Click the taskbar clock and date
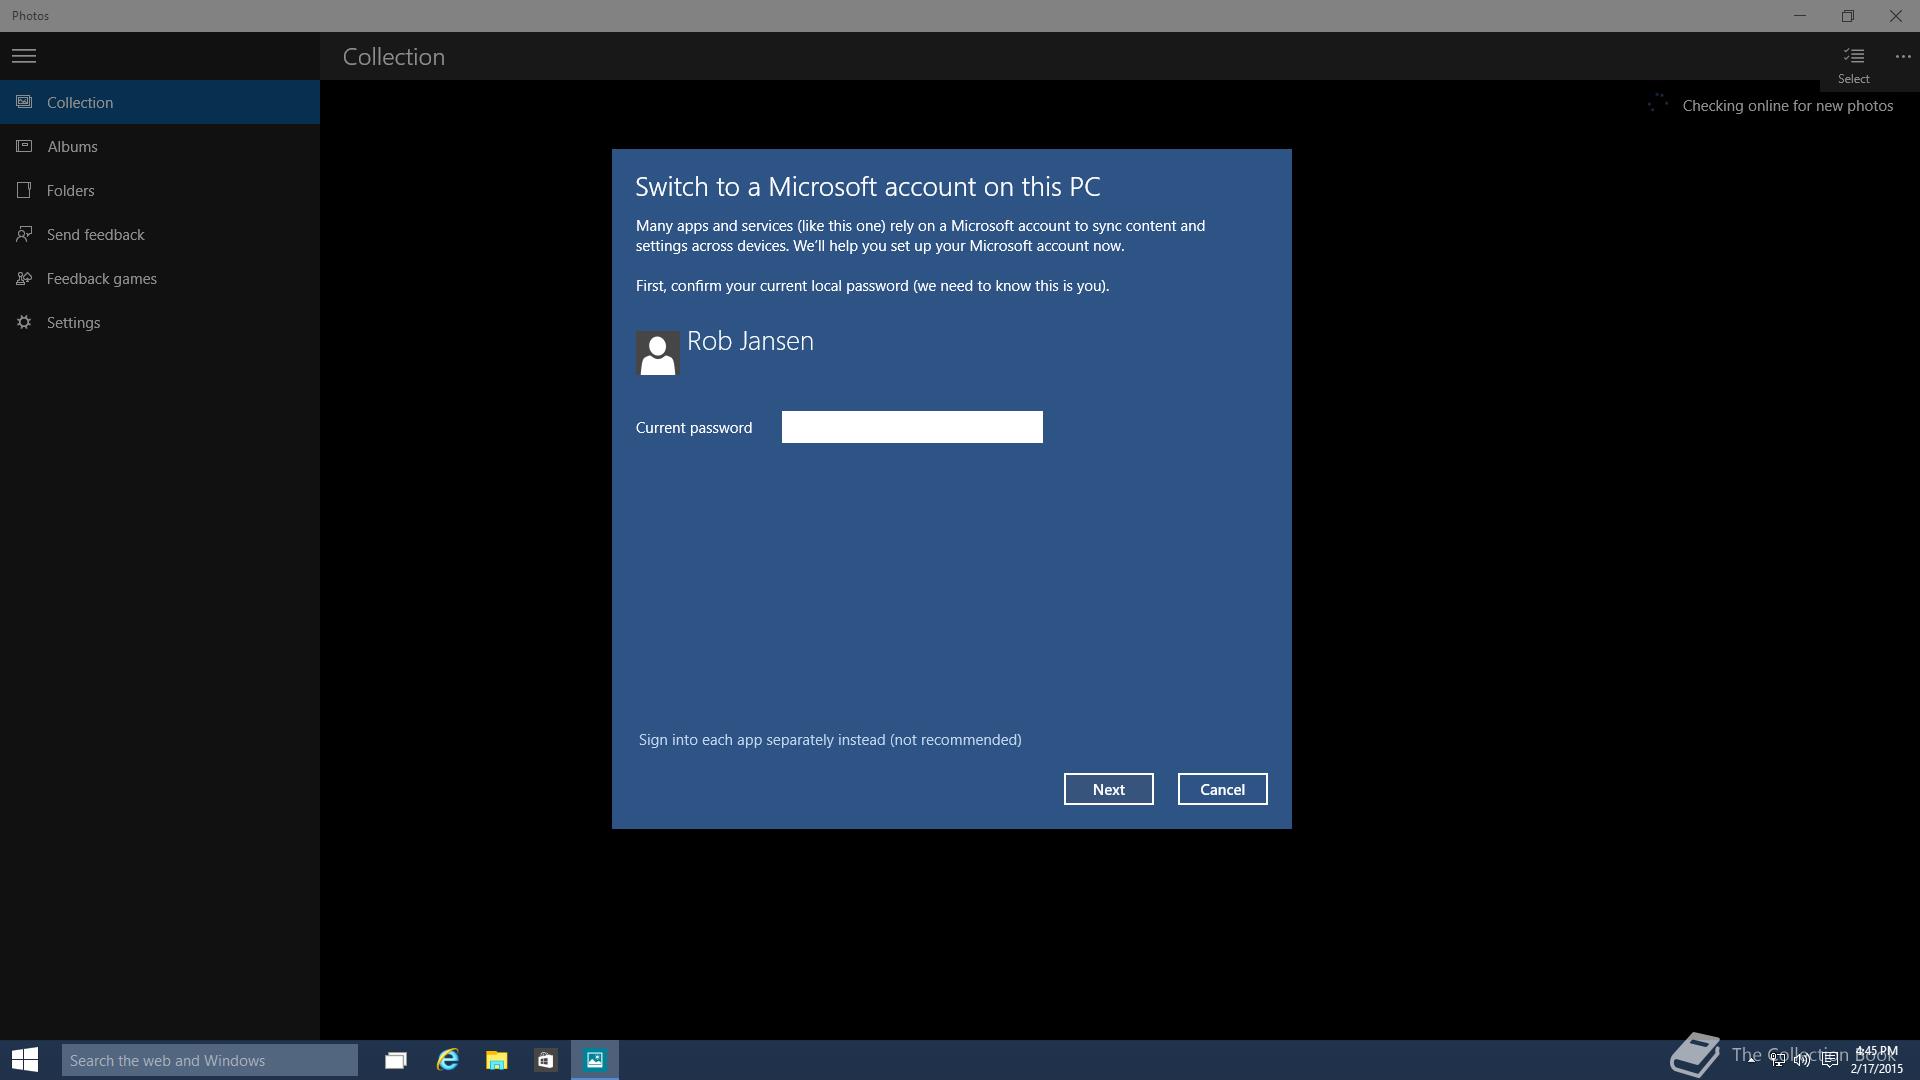Viewport: 1920px width, 1080px height. point(1876,1060)
